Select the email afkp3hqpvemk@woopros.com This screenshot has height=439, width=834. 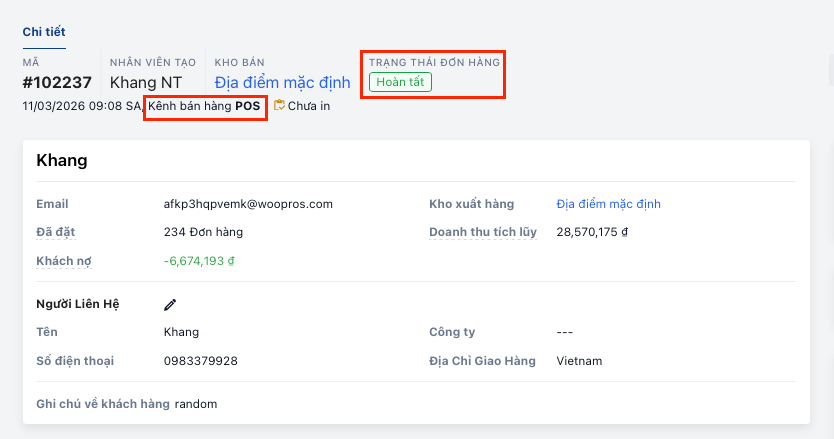(248, 204)
